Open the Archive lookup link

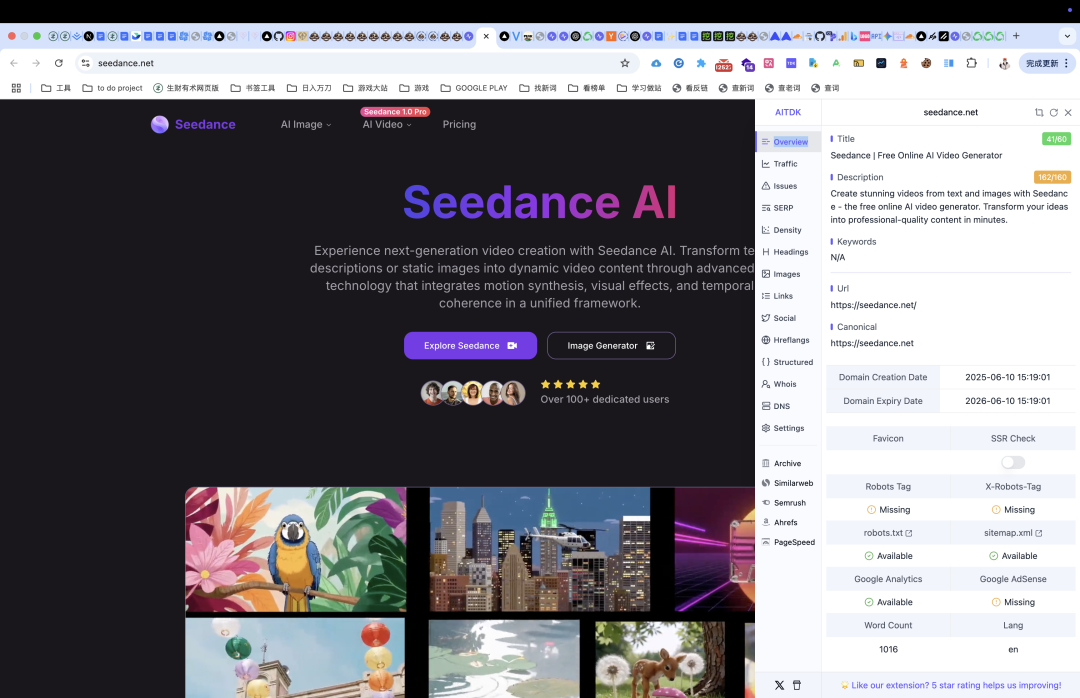(x=789, y=464)
